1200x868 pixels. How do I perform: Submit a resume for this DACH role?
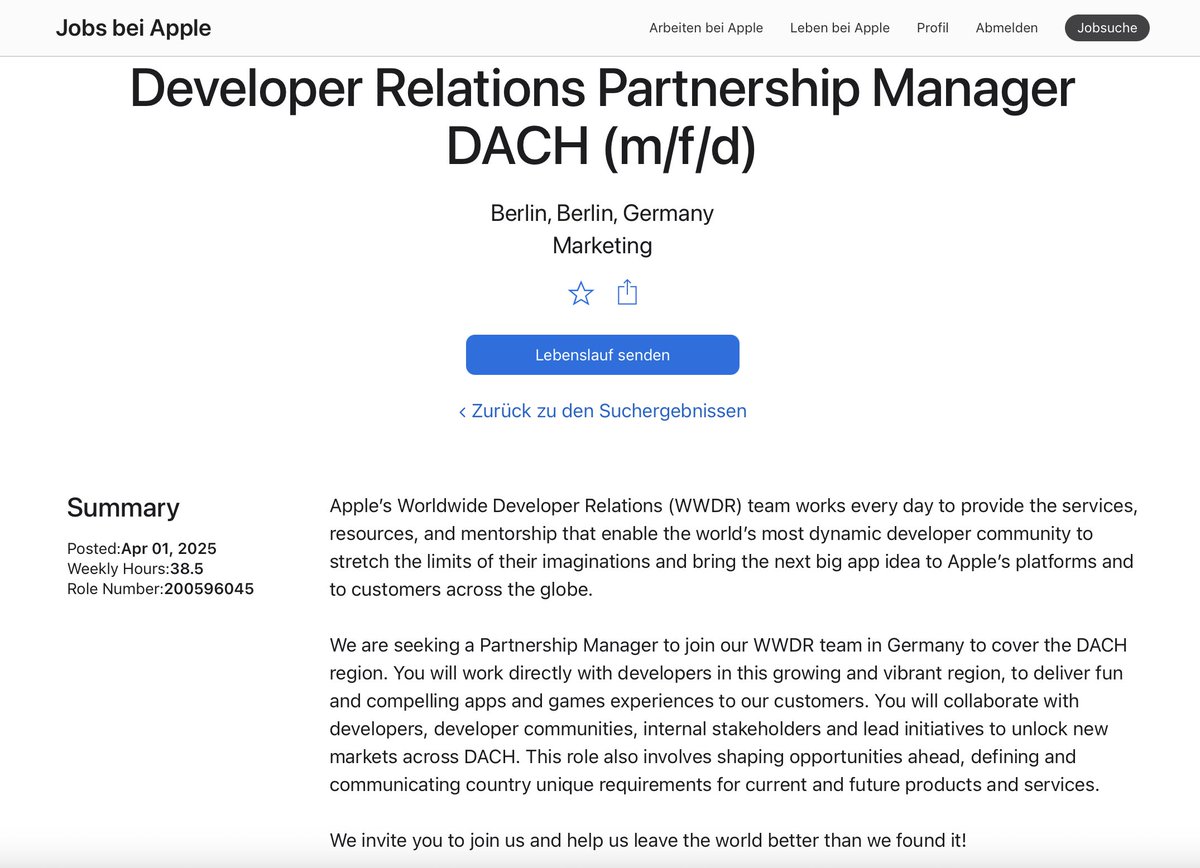[602, 354]
